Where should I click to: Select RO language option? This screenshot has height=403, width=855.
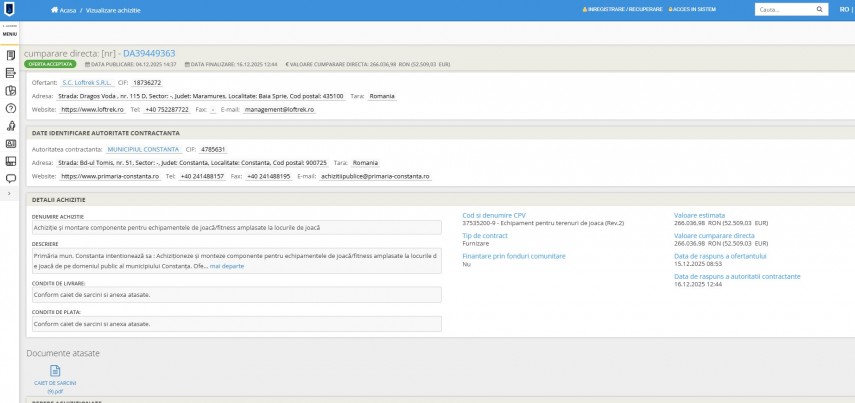pos(818,9)
